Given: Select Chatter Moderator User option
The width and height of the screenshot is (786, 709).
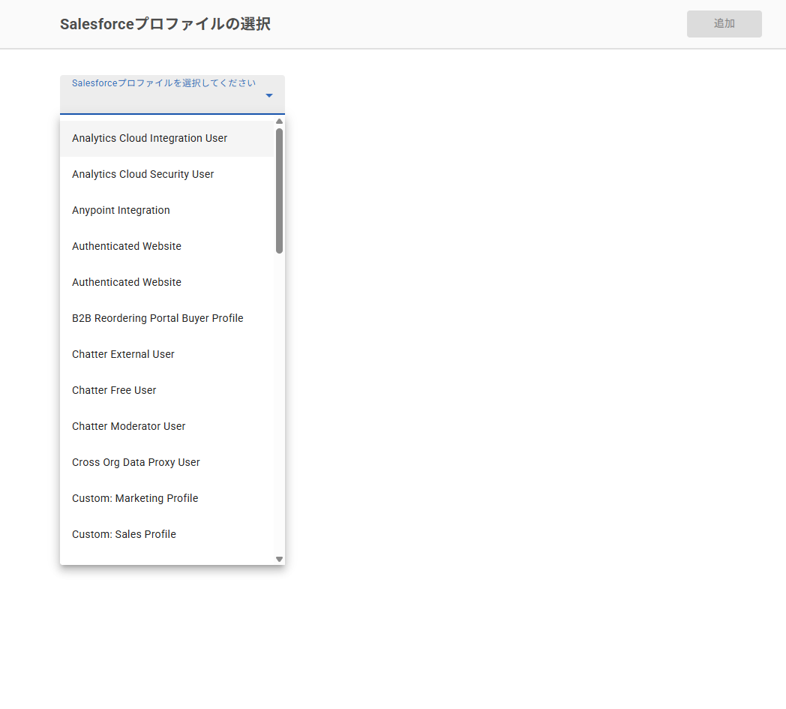Looking at the screenshot, I should tap(167, 427).
